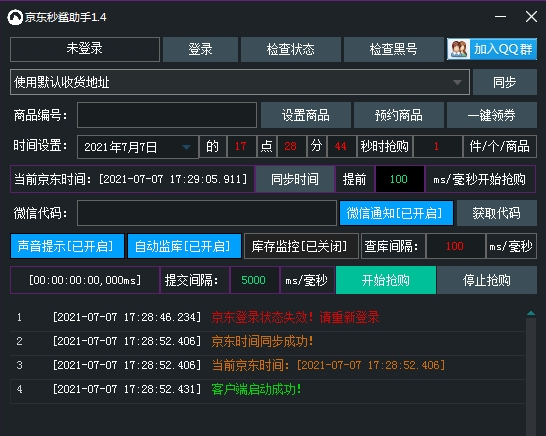The height and width of the screenshot is (436, 546).
Task: Minimize the 京东秒鲨助手 window
Action: pyautogui.click(x=500, y=16)
